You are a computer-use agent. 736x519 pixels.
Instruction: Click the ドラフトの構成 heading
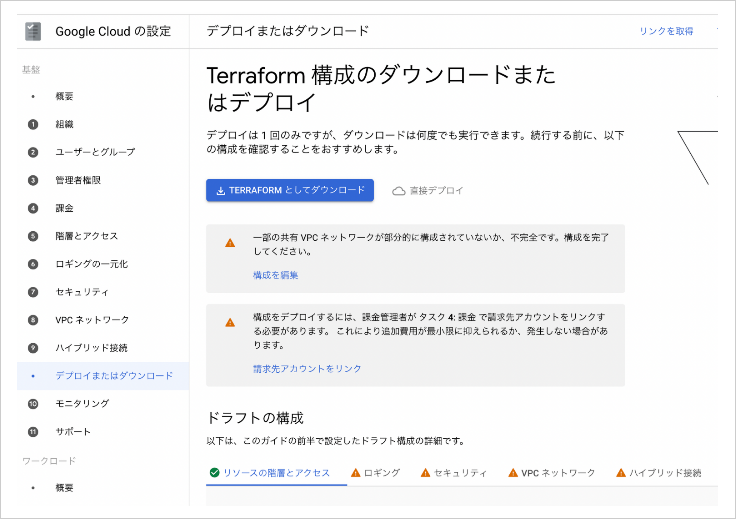pyautogui.click(x=255, y=418)
